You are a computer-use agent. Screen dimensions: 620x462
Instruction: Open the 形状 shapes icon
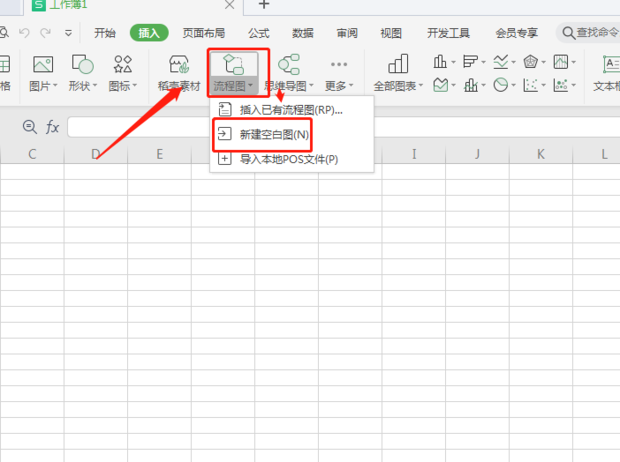tap(82, 64)
